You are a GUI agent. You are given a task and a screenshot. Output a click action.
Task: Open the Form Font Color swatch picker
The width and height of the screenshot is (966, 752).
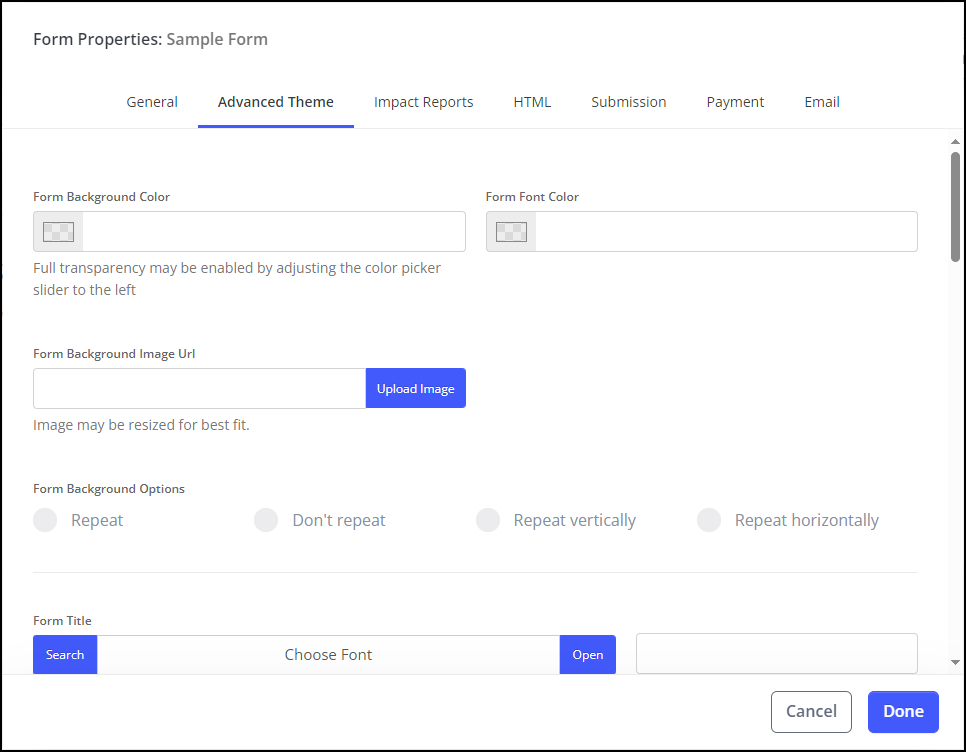[x=511, y=232]
